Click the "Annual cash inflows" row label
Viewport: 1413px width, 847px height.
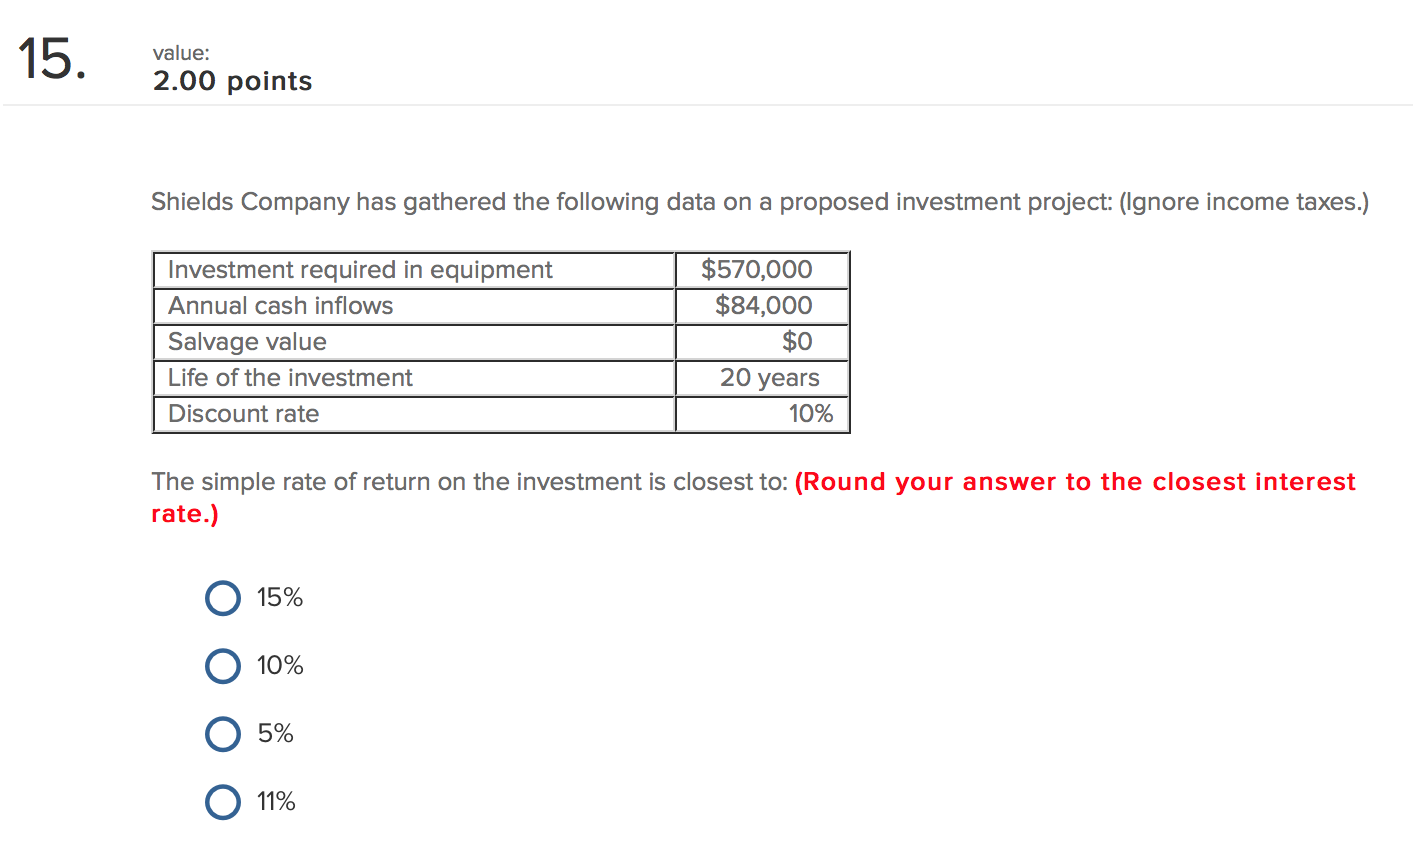pyautogui.click(x=281, y=306)
